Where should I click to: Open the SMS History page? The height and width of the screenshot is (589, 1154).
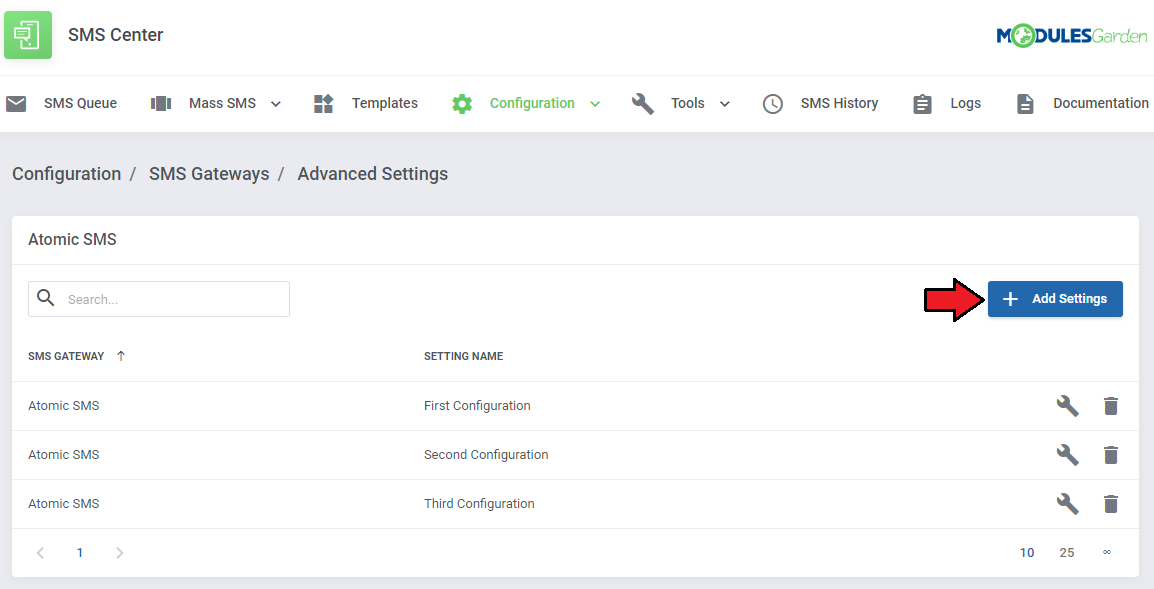[x=840, y=103]
